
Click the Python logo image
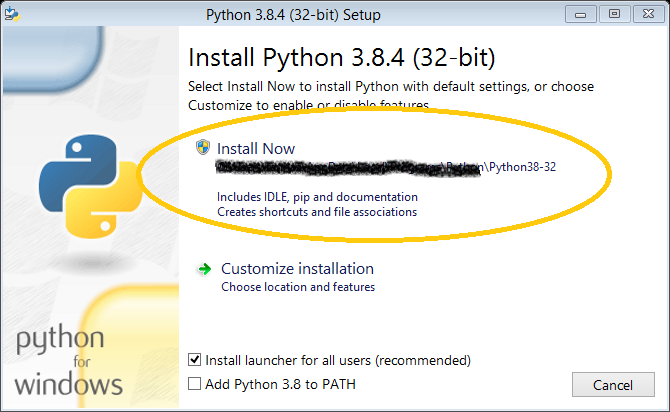91,186
